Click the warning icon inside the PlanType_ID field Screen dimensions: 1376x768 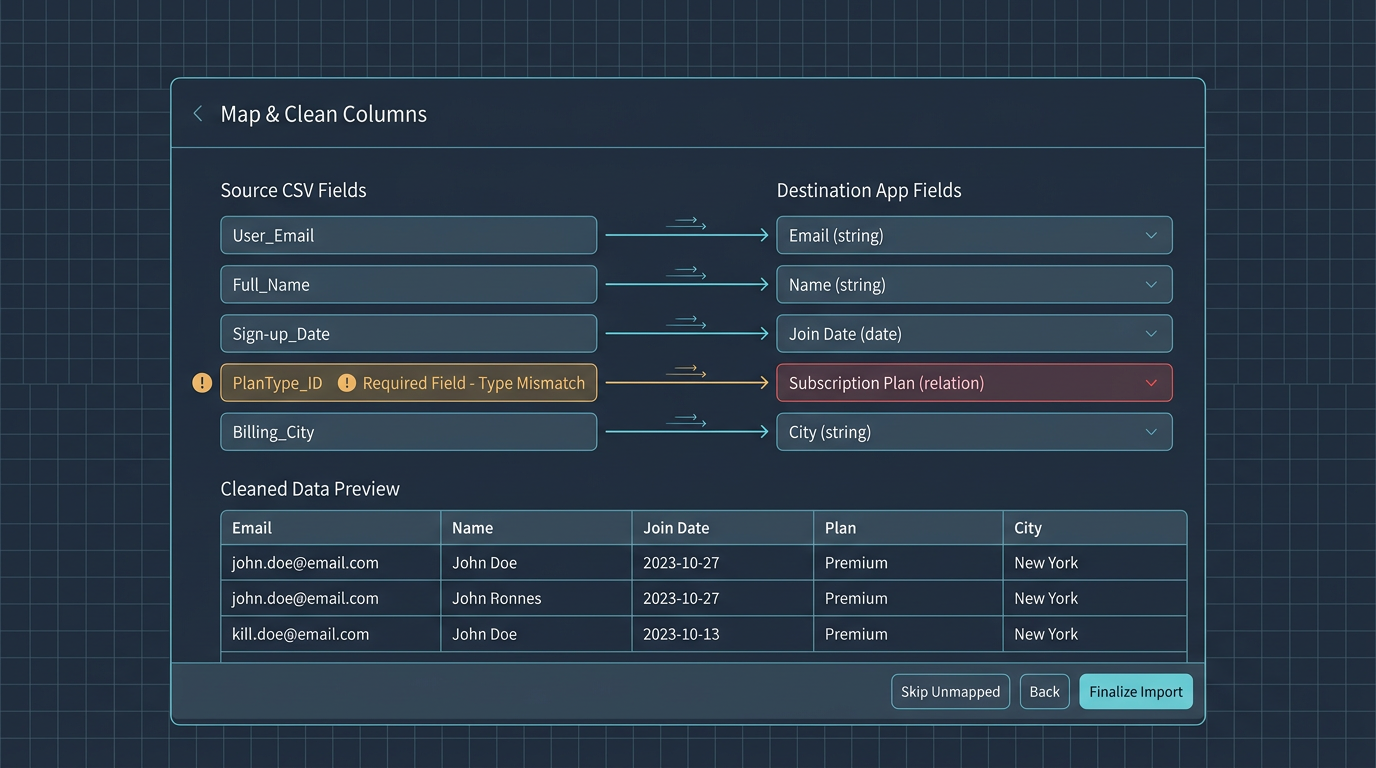[x=346, y=382]
